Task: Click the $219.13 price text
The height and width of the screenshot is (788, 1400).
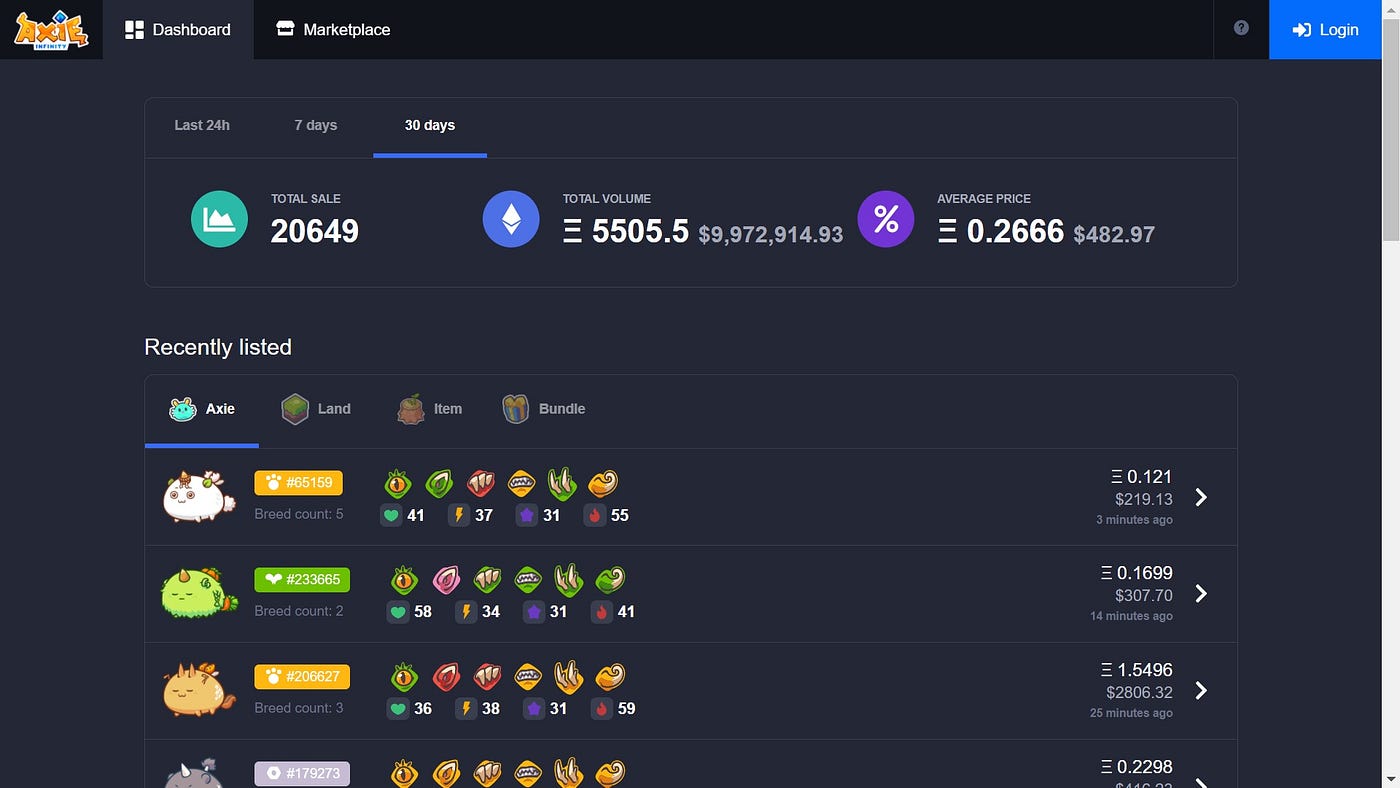Action: pyautogui.click(x=1143, y=499)
